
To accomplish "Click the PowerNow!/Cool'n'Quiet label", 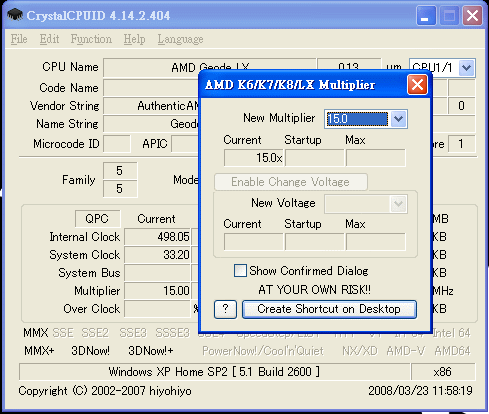I will (263, 351).
